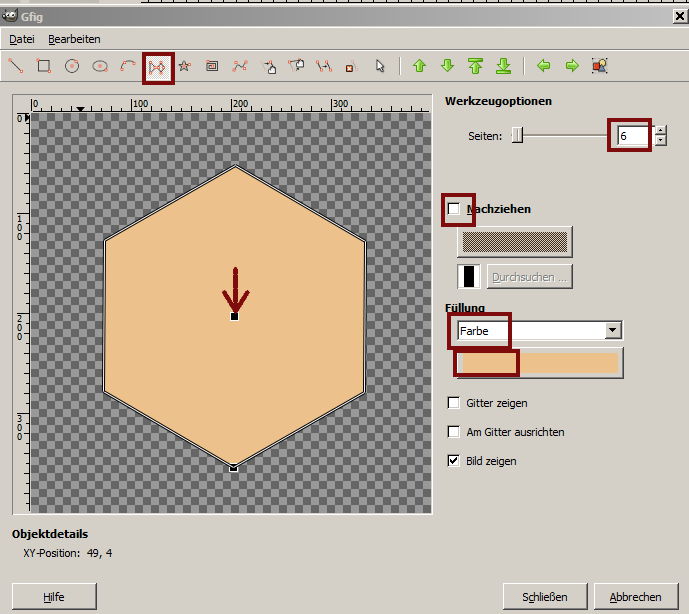Select the circle tool
689x614 pixels.
click(72, 66)
